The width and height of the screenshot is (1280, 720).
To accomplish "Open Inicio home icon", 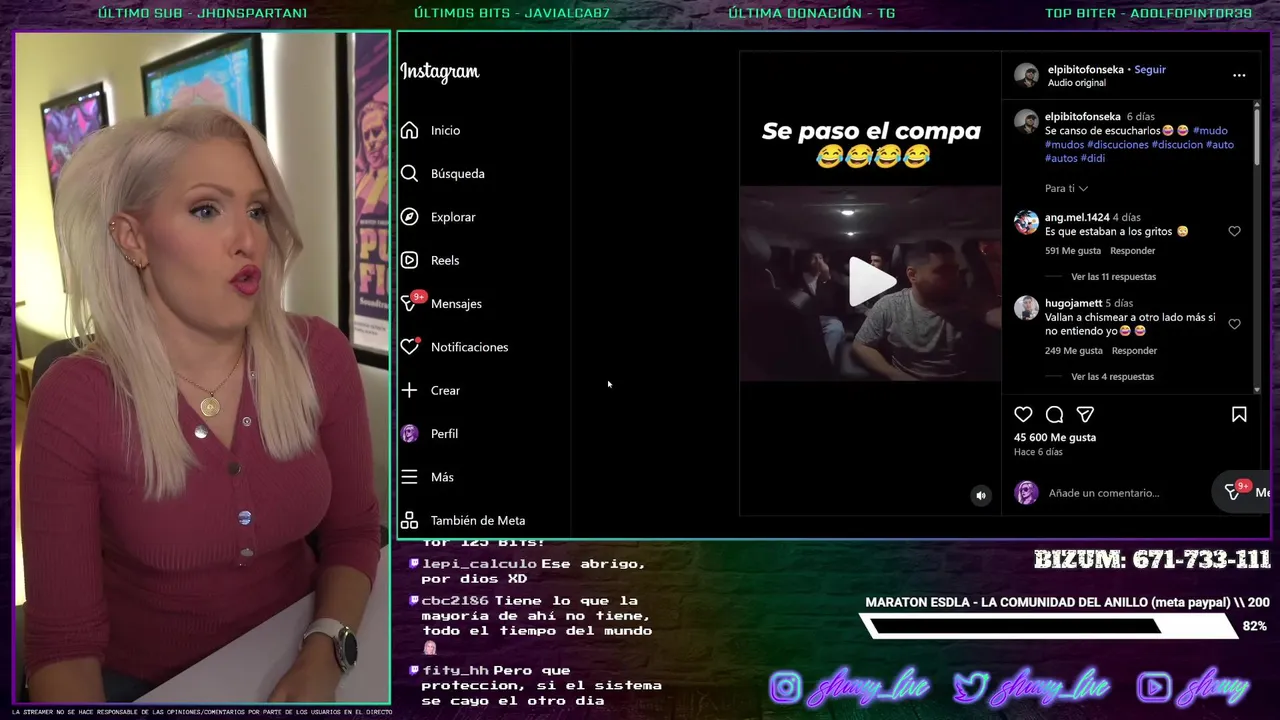I will click(409, 130).
